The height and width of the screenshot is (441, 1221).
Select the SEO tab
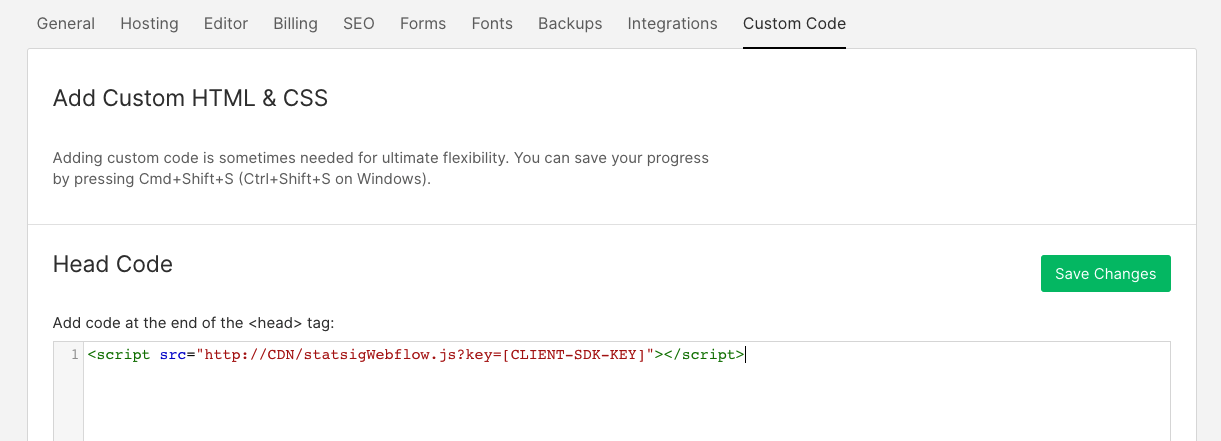359,23
